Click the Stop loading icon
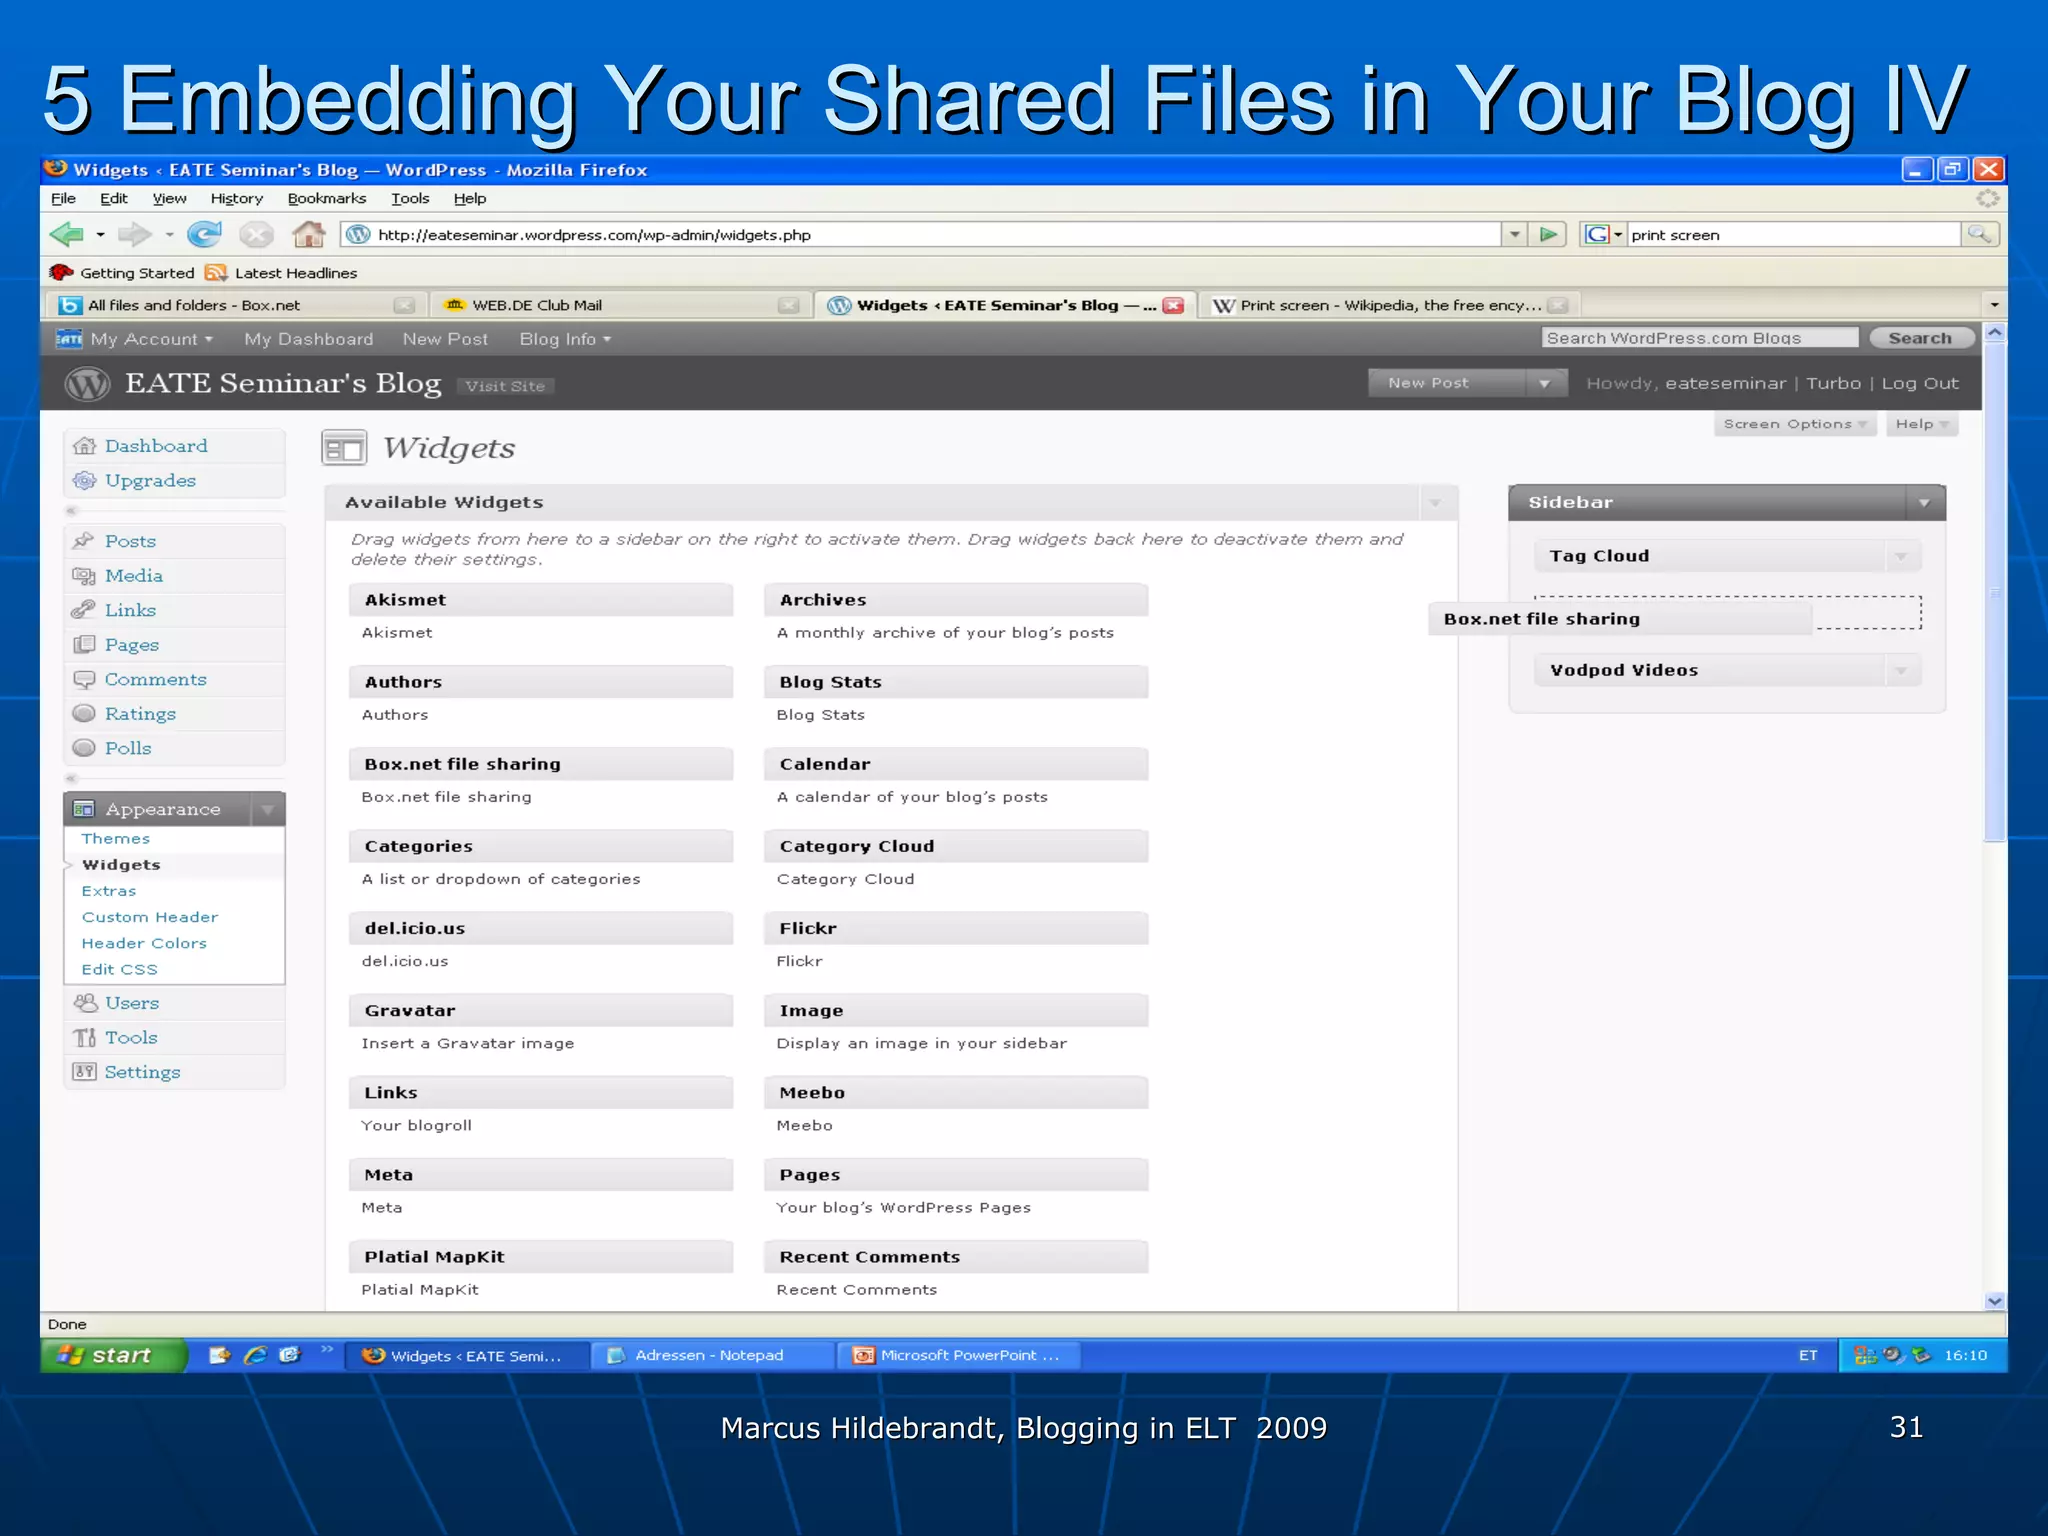The width and height of the screenshot is (2048, 1536). (x=256, y=235)
